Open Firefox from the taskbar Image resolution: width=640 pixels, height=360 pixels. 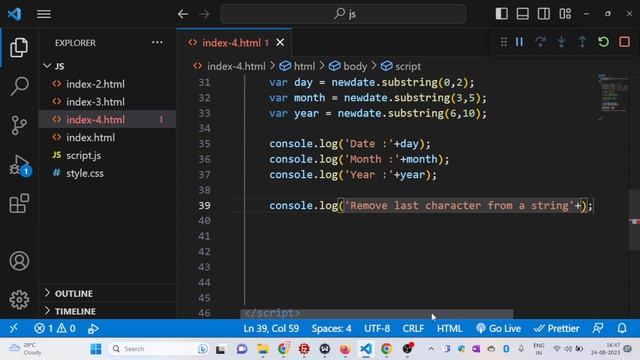click(x=345, y=349)
